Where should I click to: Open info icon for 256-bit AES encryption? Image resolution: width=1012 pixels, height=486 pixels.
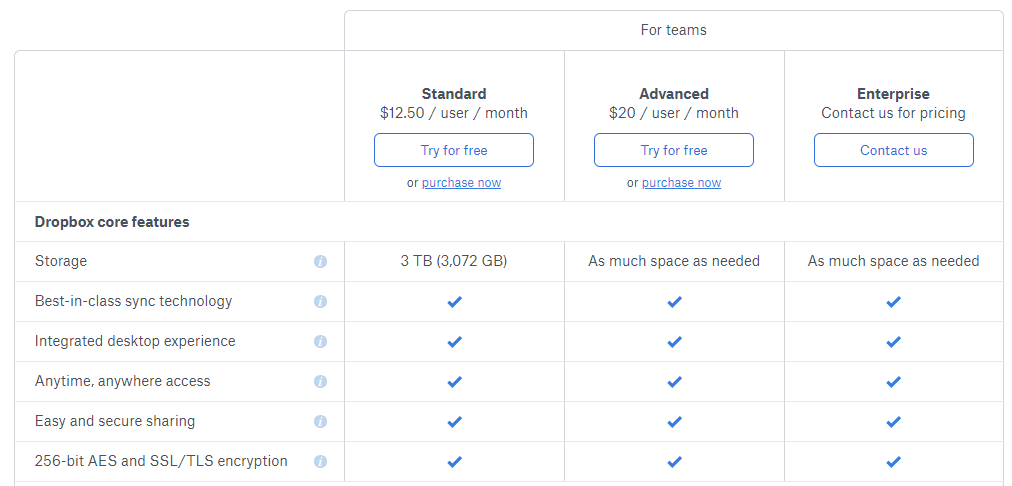(x=320, y=461)
